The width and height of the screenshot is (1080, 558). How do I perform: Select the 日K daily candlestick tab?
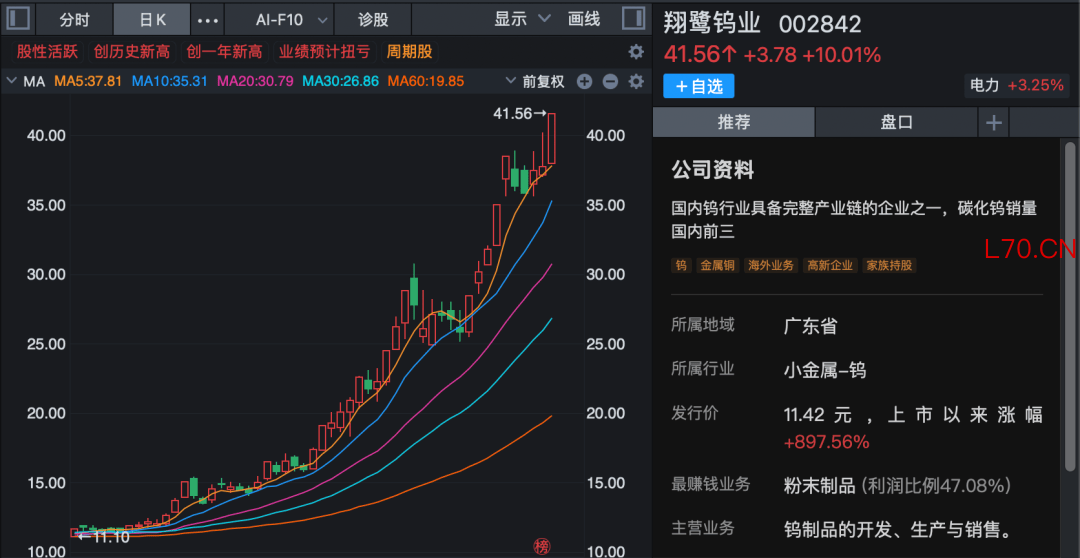pos(152,19)
